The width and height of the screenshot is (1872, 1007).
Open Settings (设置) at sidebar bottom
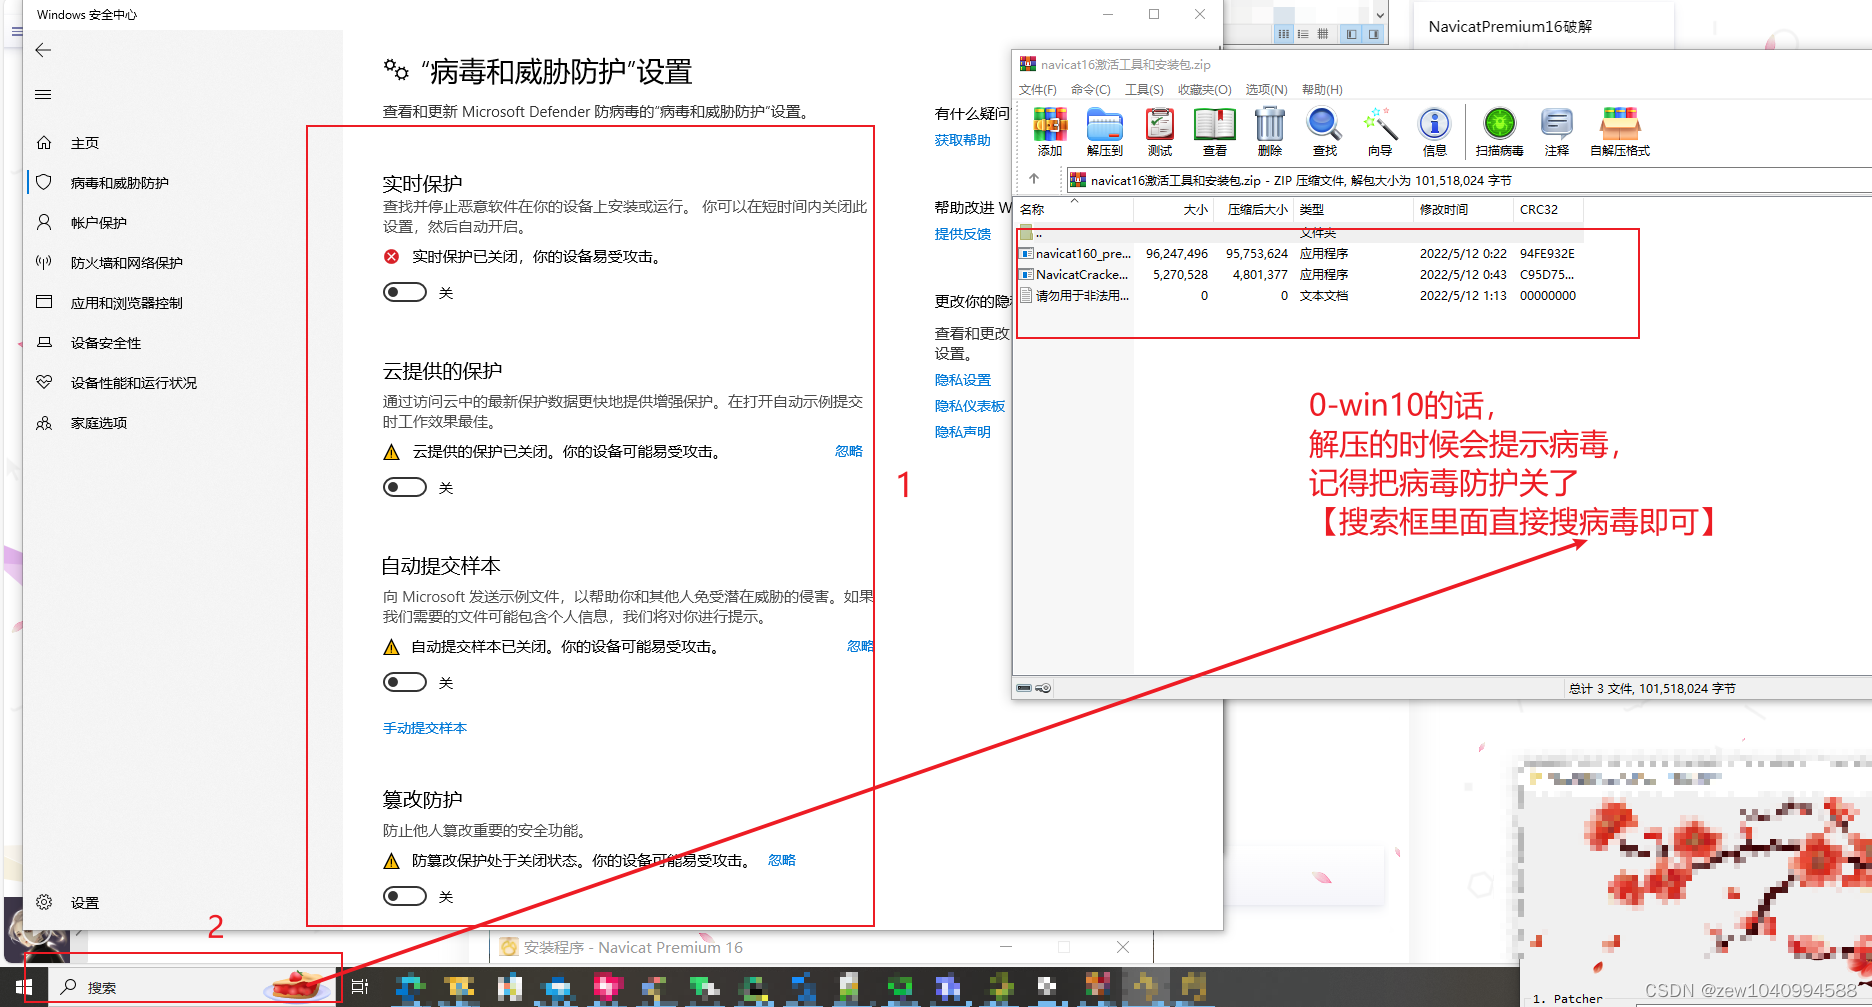click(85, 903)
